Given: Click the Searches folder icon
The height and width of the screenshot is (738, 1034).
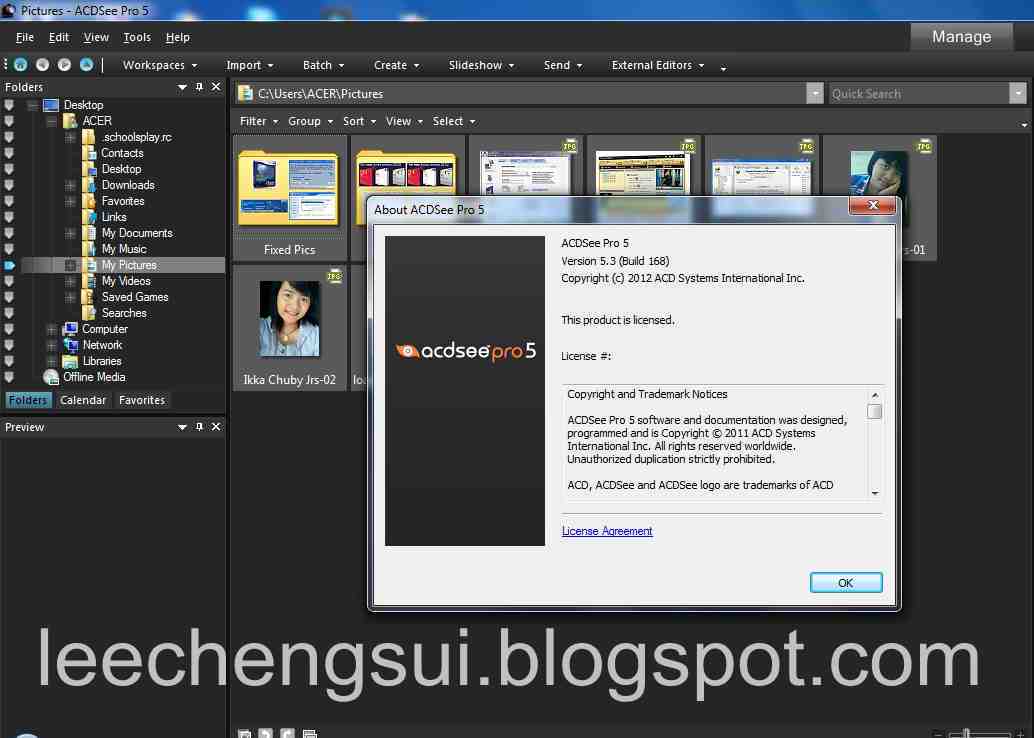Looking at the screenshot, I should pos(89,313).
